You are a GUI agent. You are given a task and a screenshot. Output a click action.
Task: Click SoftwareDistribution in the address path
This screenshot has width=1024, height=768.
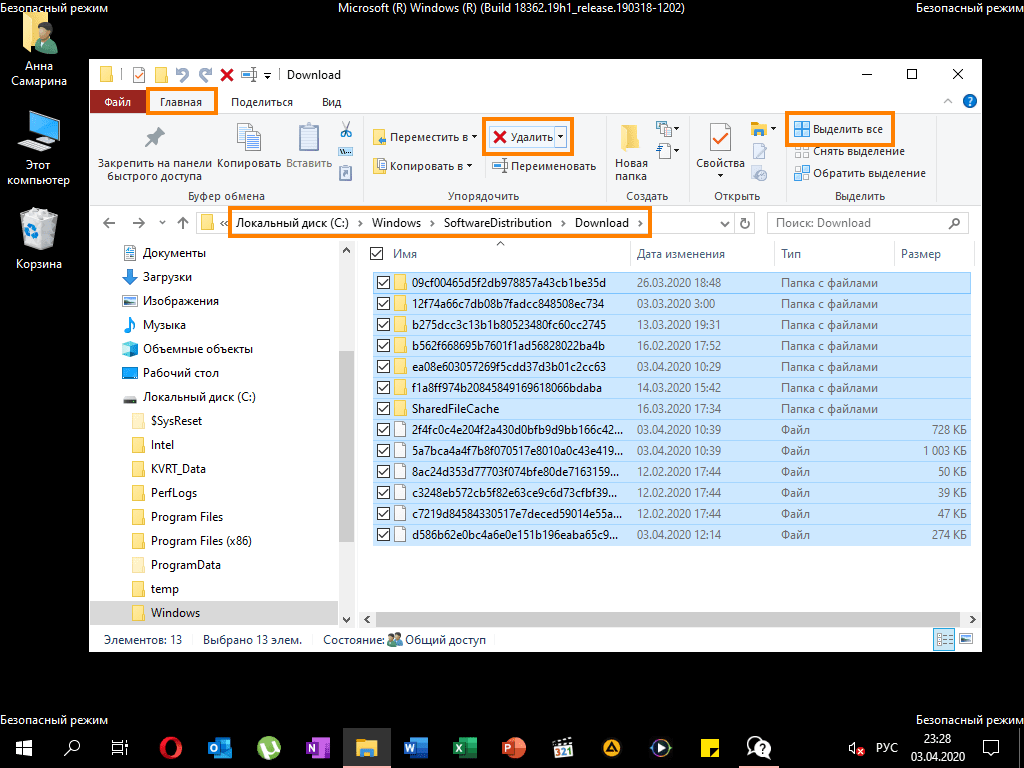click(x=498, y=223)
